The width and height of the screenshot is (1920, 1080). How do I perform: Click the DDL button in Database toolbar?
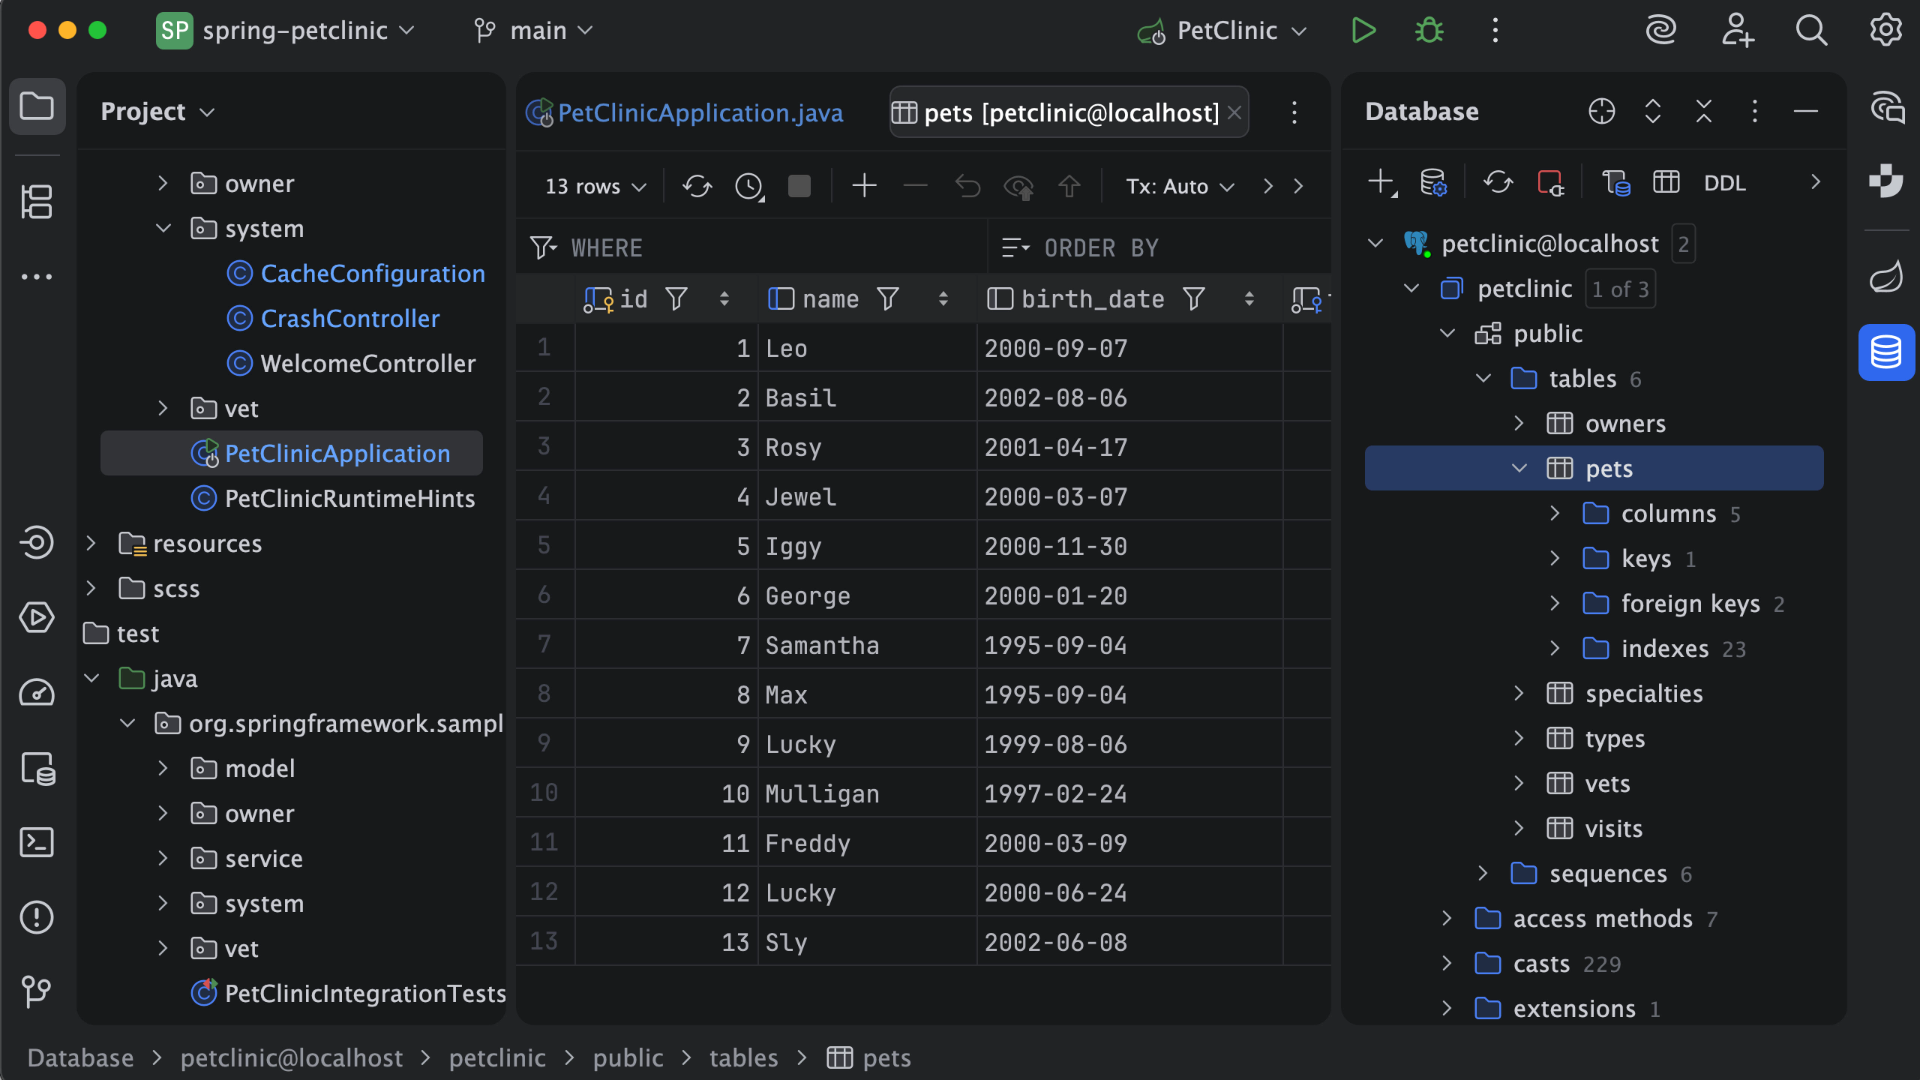[x=1724, y=183]
